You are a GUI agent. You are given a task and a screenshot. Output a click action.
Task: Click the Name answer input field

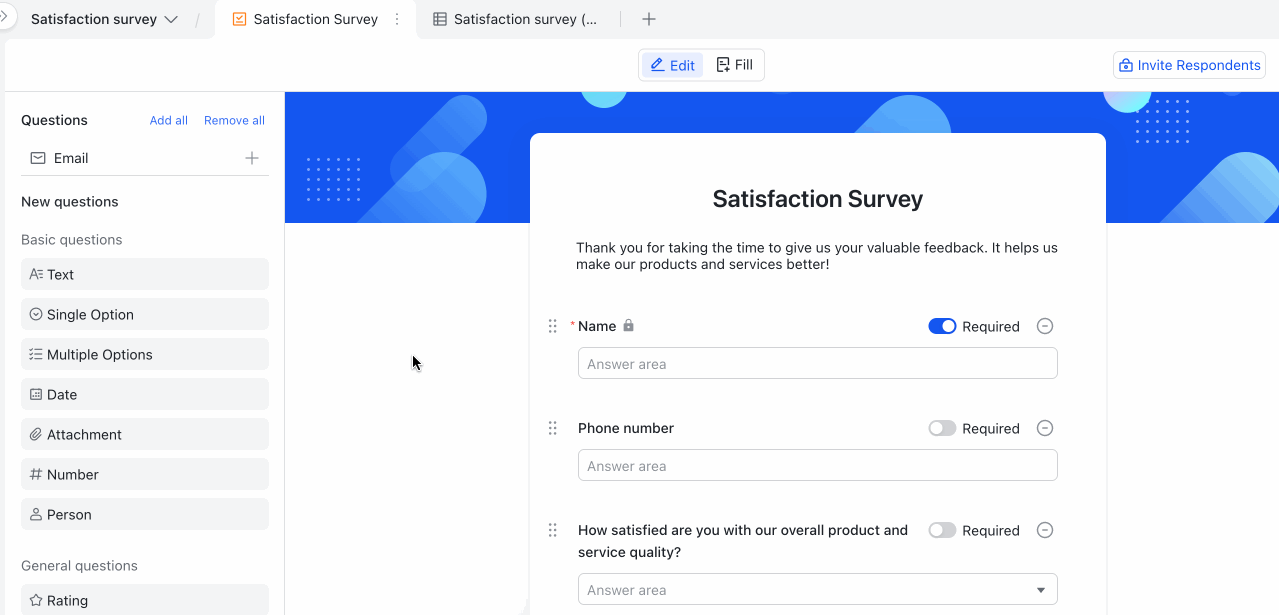[x=817, y=363]
